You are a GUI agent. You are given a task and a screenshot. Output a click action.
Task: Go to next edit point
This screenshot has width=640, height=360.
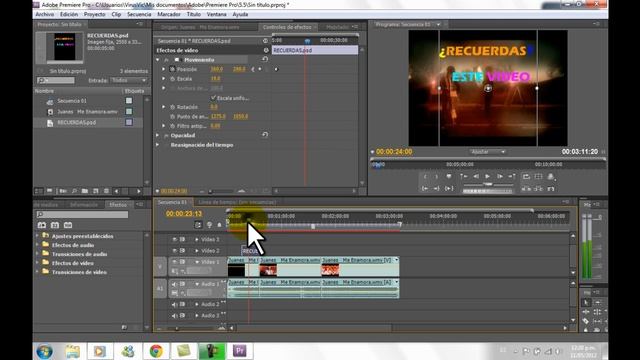(512, 176)
